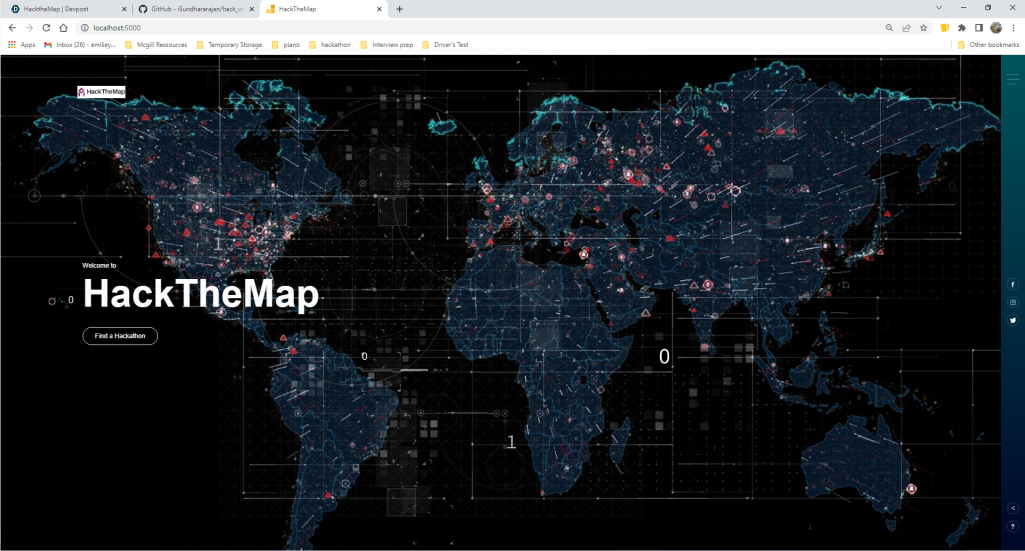1025x551 pixels.
Task: Open the hackathon bookmark folder
Action: tap(330, 44)
